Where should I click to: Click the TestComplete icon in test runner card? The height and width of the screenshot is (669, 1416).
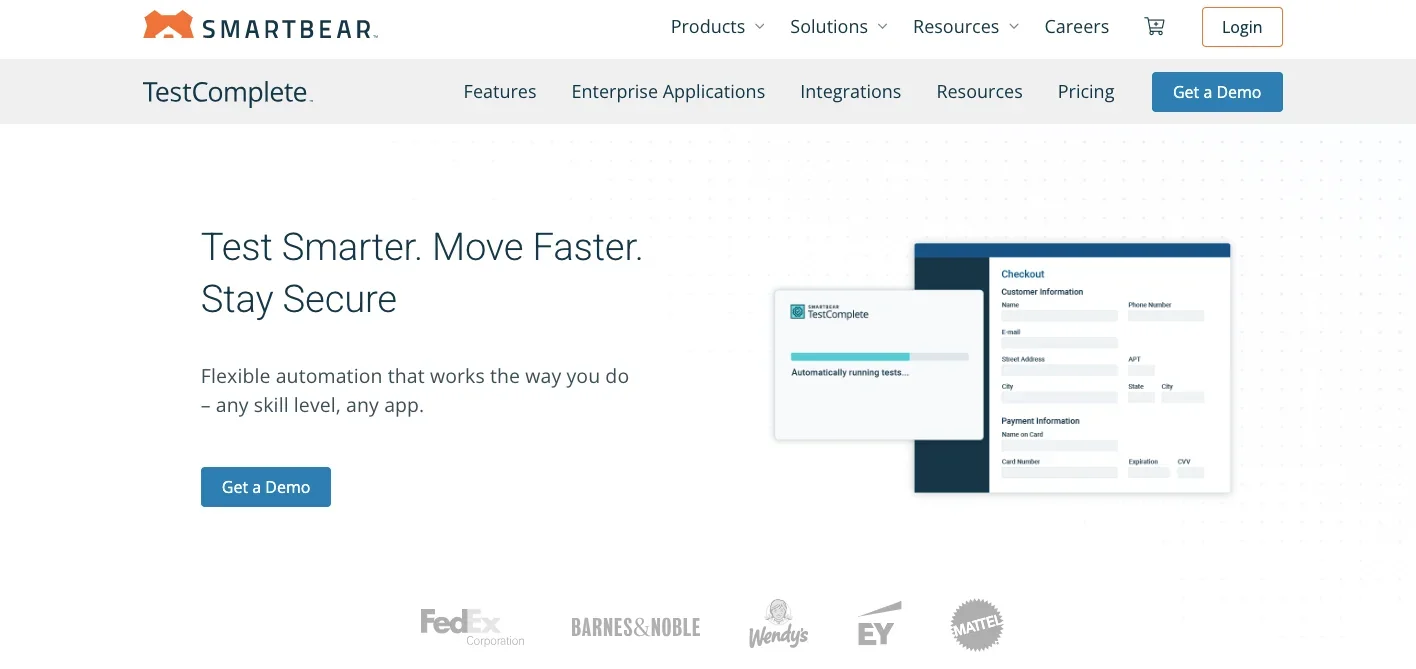pos(797,312)
